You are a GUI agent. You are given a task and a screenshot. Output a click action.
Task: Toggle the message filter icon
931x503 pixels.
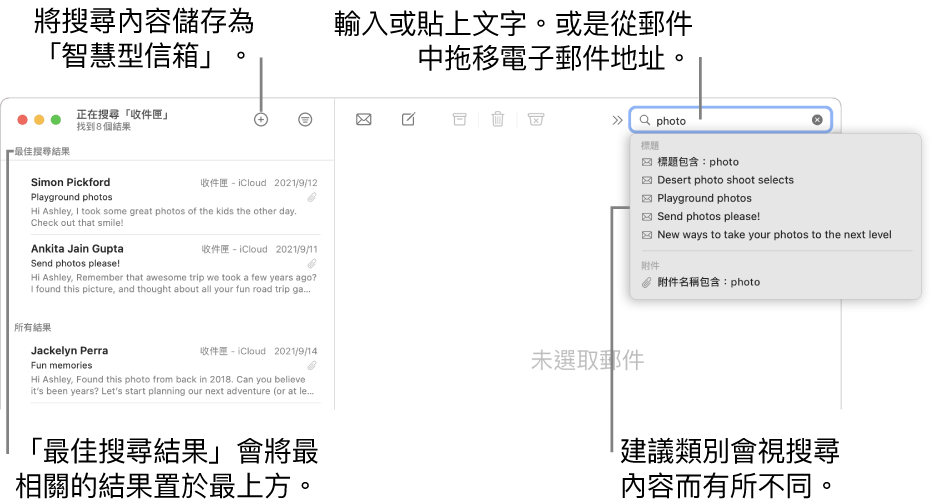click(x=305, y=119)
